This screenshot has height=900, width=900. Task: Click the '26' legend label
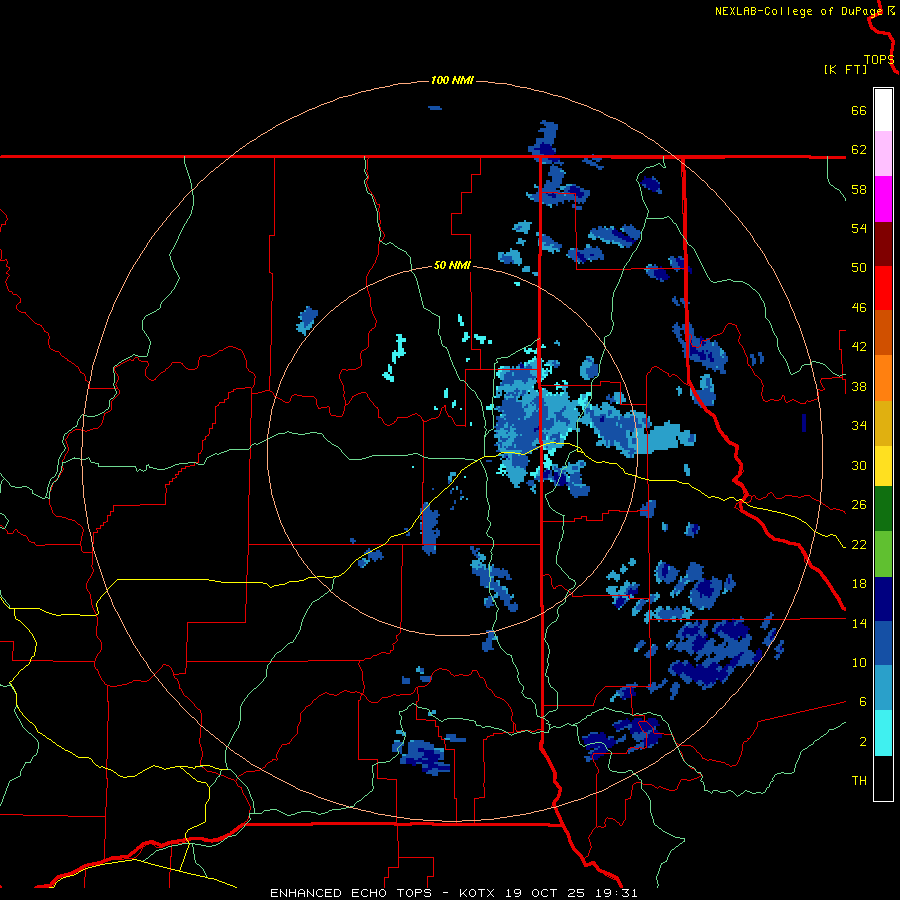859,505
